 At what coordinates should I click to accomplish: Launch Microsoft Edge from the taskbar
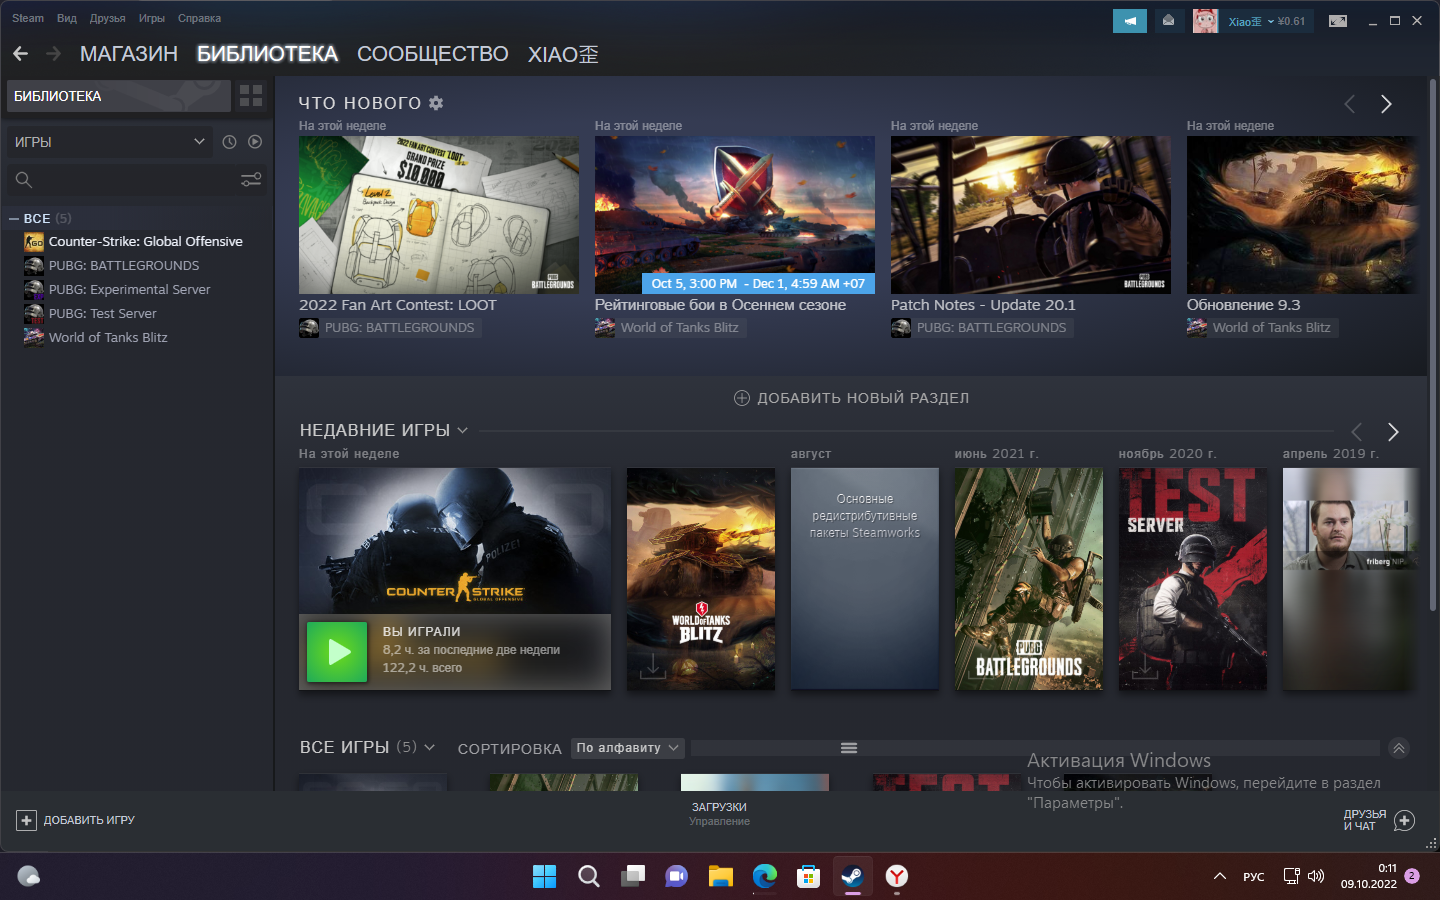click(x=765, y=877)
